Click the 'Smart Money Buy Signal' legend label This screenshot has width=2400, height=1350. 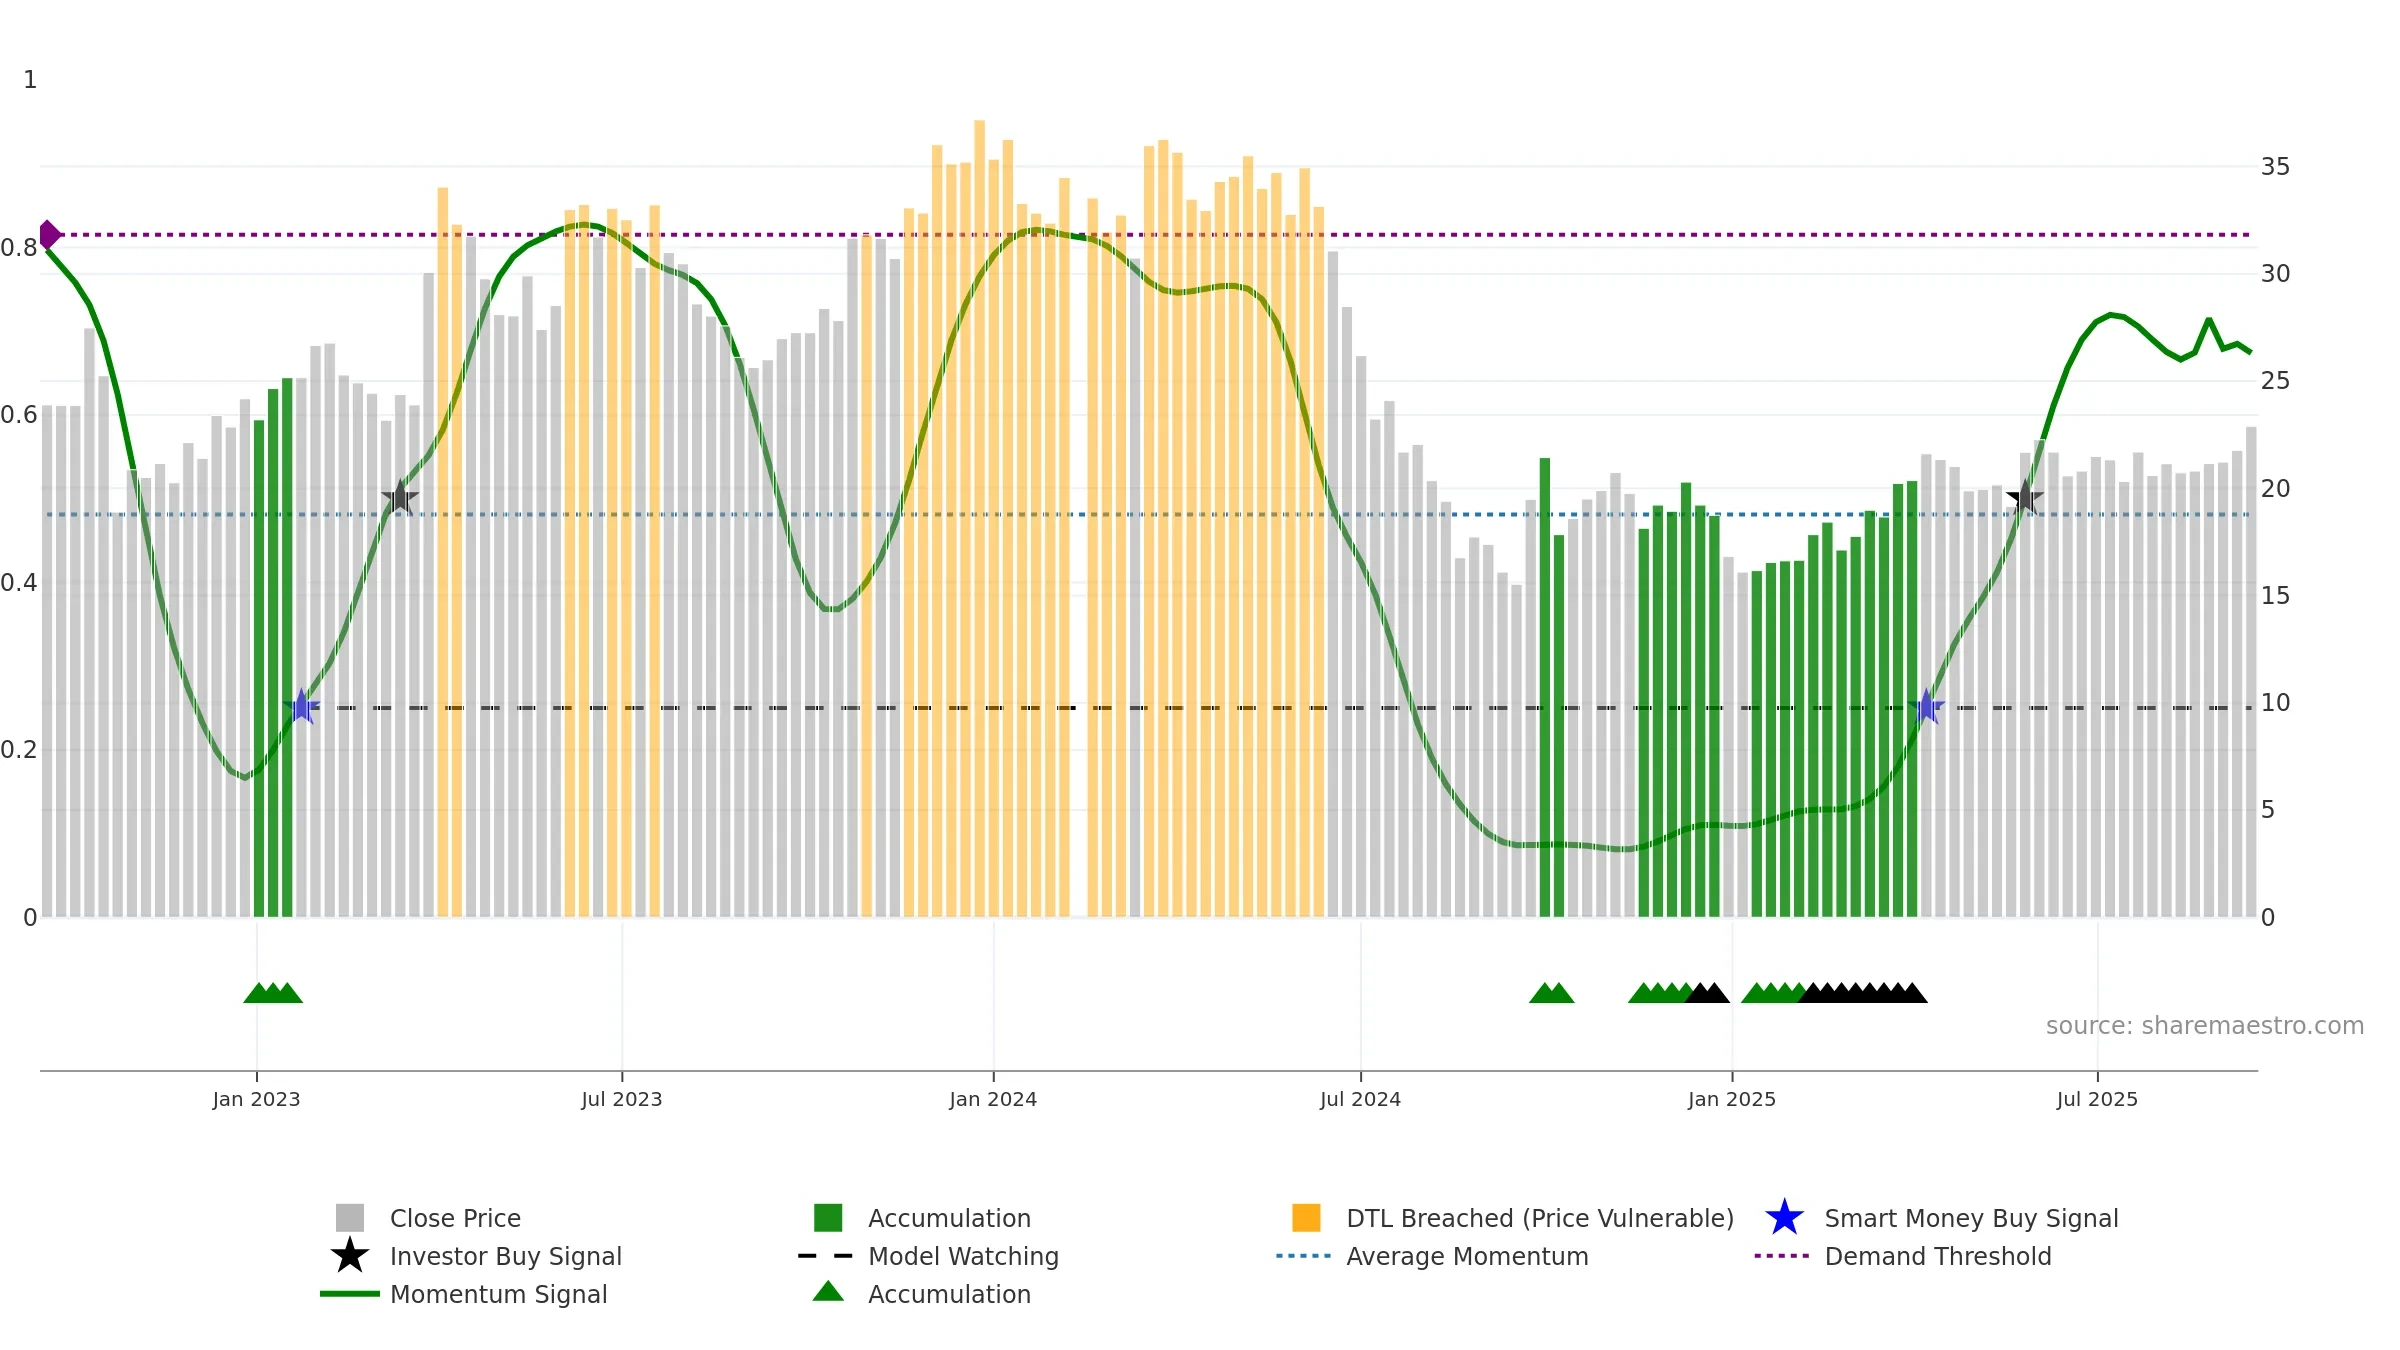point(1971,1218)
